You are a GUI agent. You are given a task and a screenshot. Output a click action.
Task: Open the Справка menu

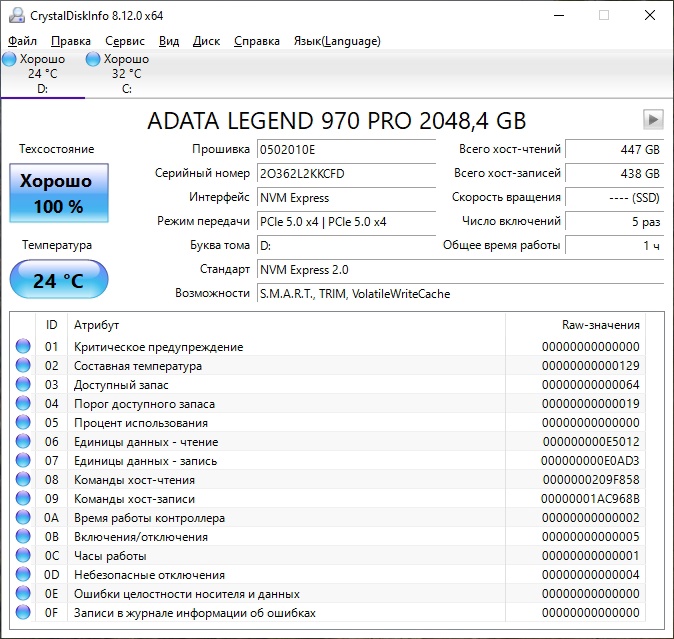(x=257, y=41)
